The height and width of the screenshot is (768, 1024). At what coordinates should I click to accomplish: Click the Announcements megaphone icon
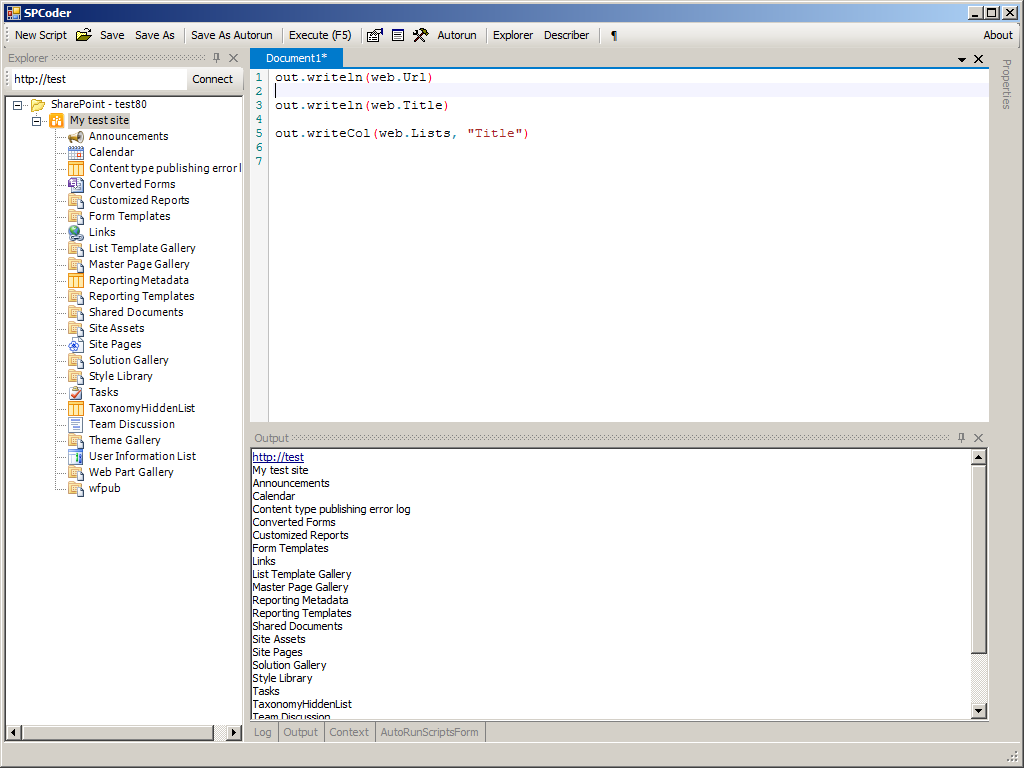coord(76,136)
